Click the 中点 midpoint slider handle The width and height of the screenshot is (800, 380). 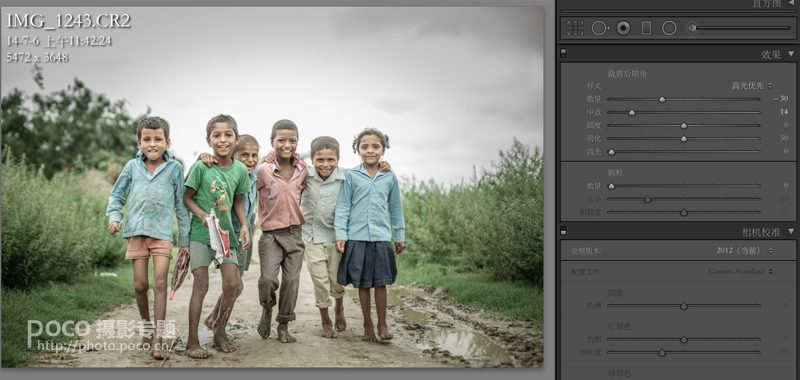(x=632, y=112)
